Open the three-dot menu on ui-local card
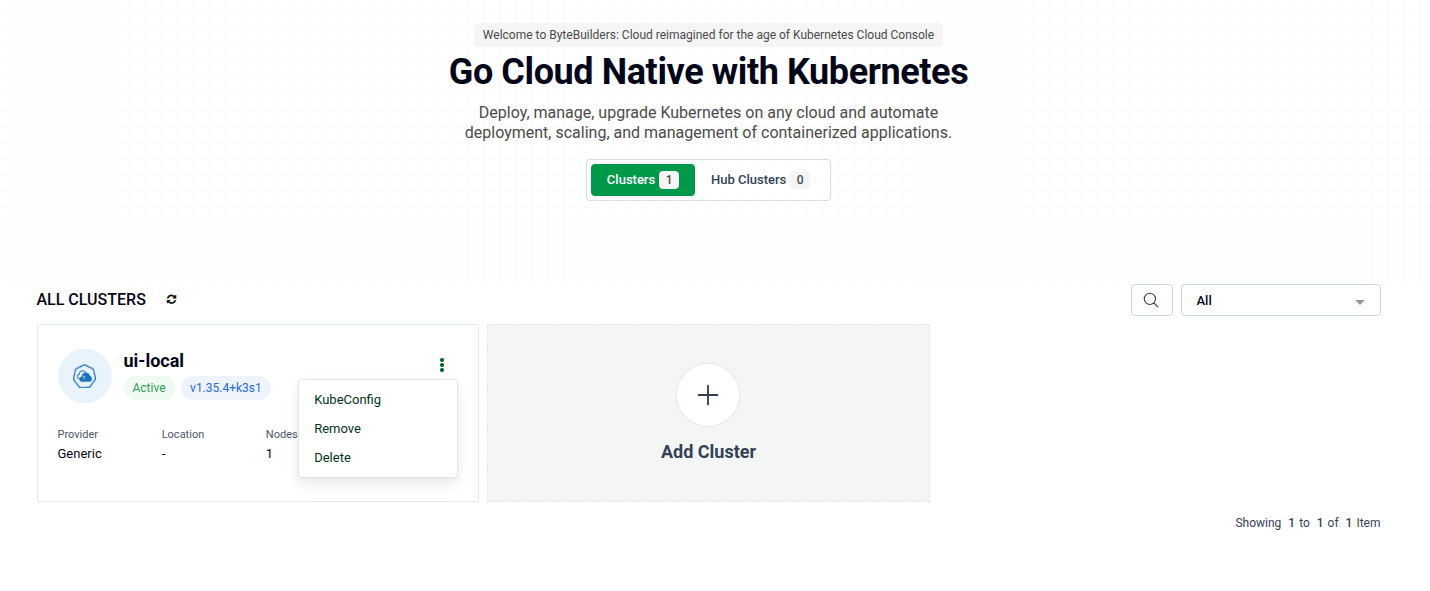The image size is (1430, 591). (442, 365)
